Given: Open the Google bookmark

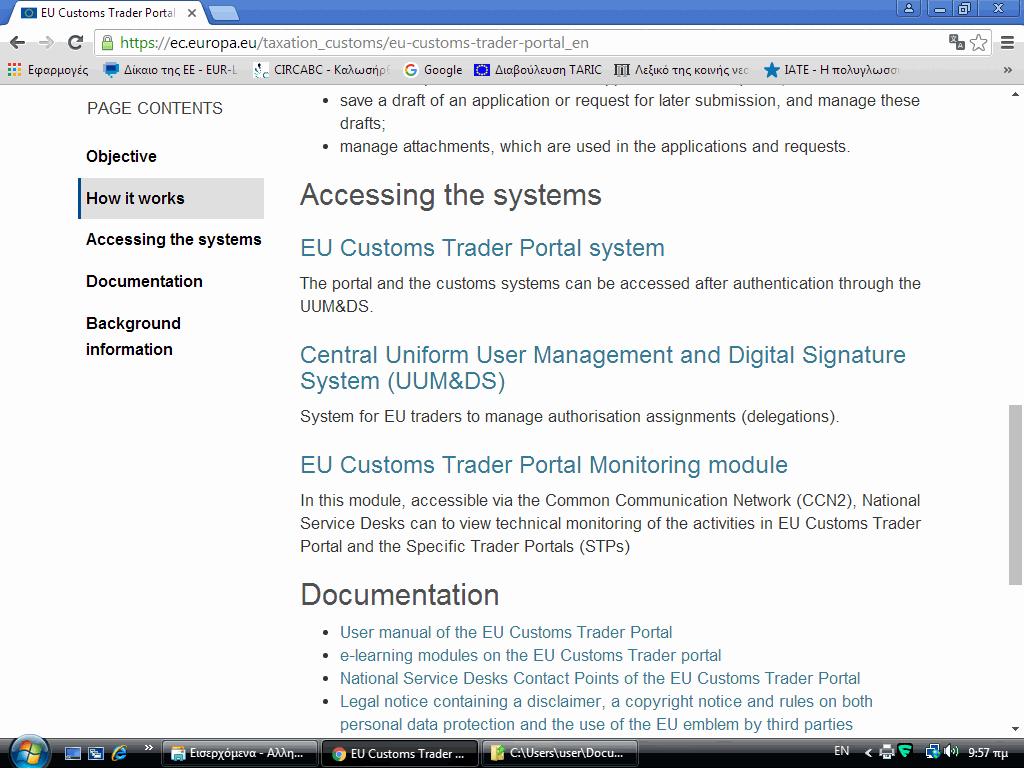Looking at the screenshot, I should point(433,70).
